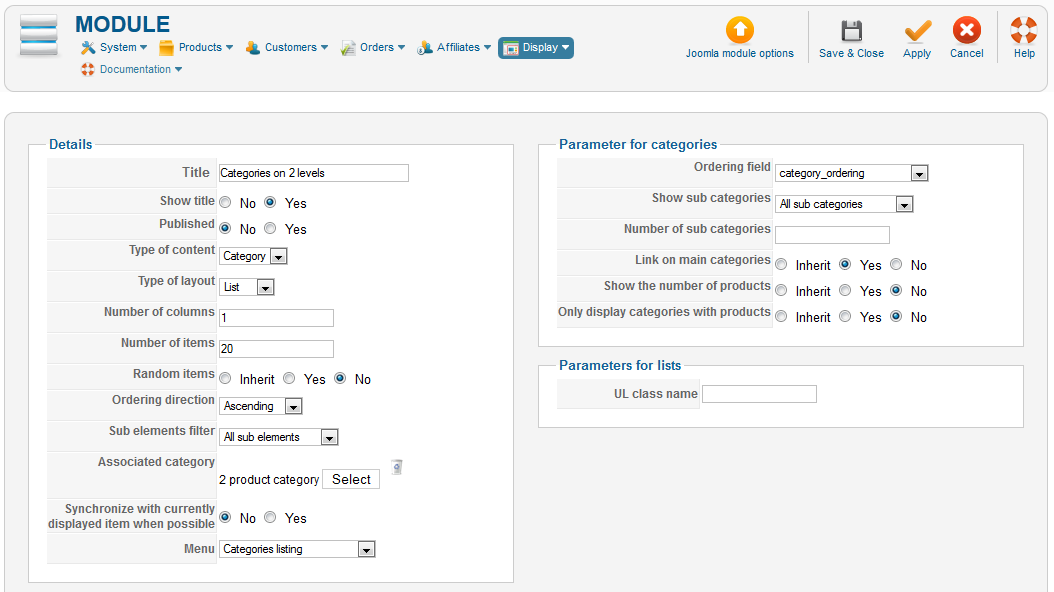Click the HikaShop module stack logo

(x=39, y=37)
